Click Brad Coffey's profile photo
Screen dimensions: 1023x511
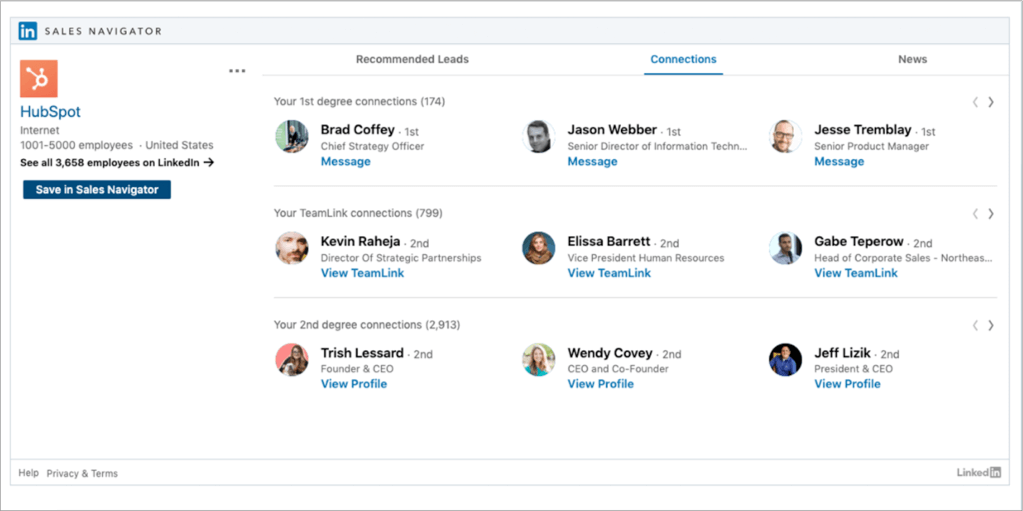click(292, 137)
